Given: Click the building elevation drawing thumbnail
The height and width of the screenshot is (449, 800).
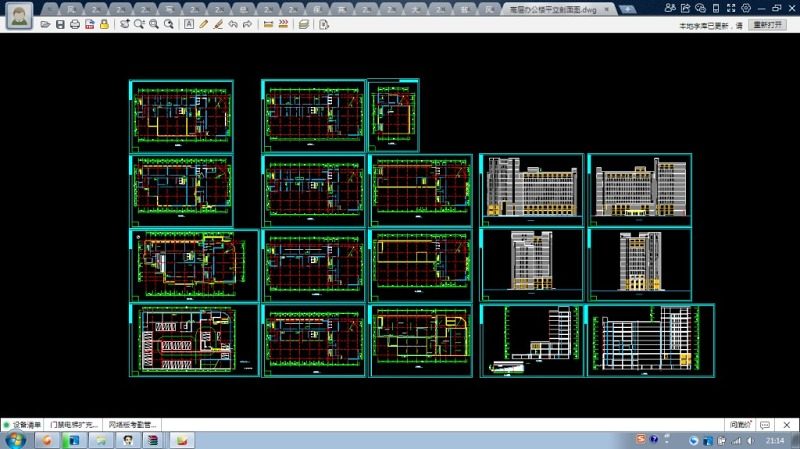Looking at the screenshot, I should [531, 190].
